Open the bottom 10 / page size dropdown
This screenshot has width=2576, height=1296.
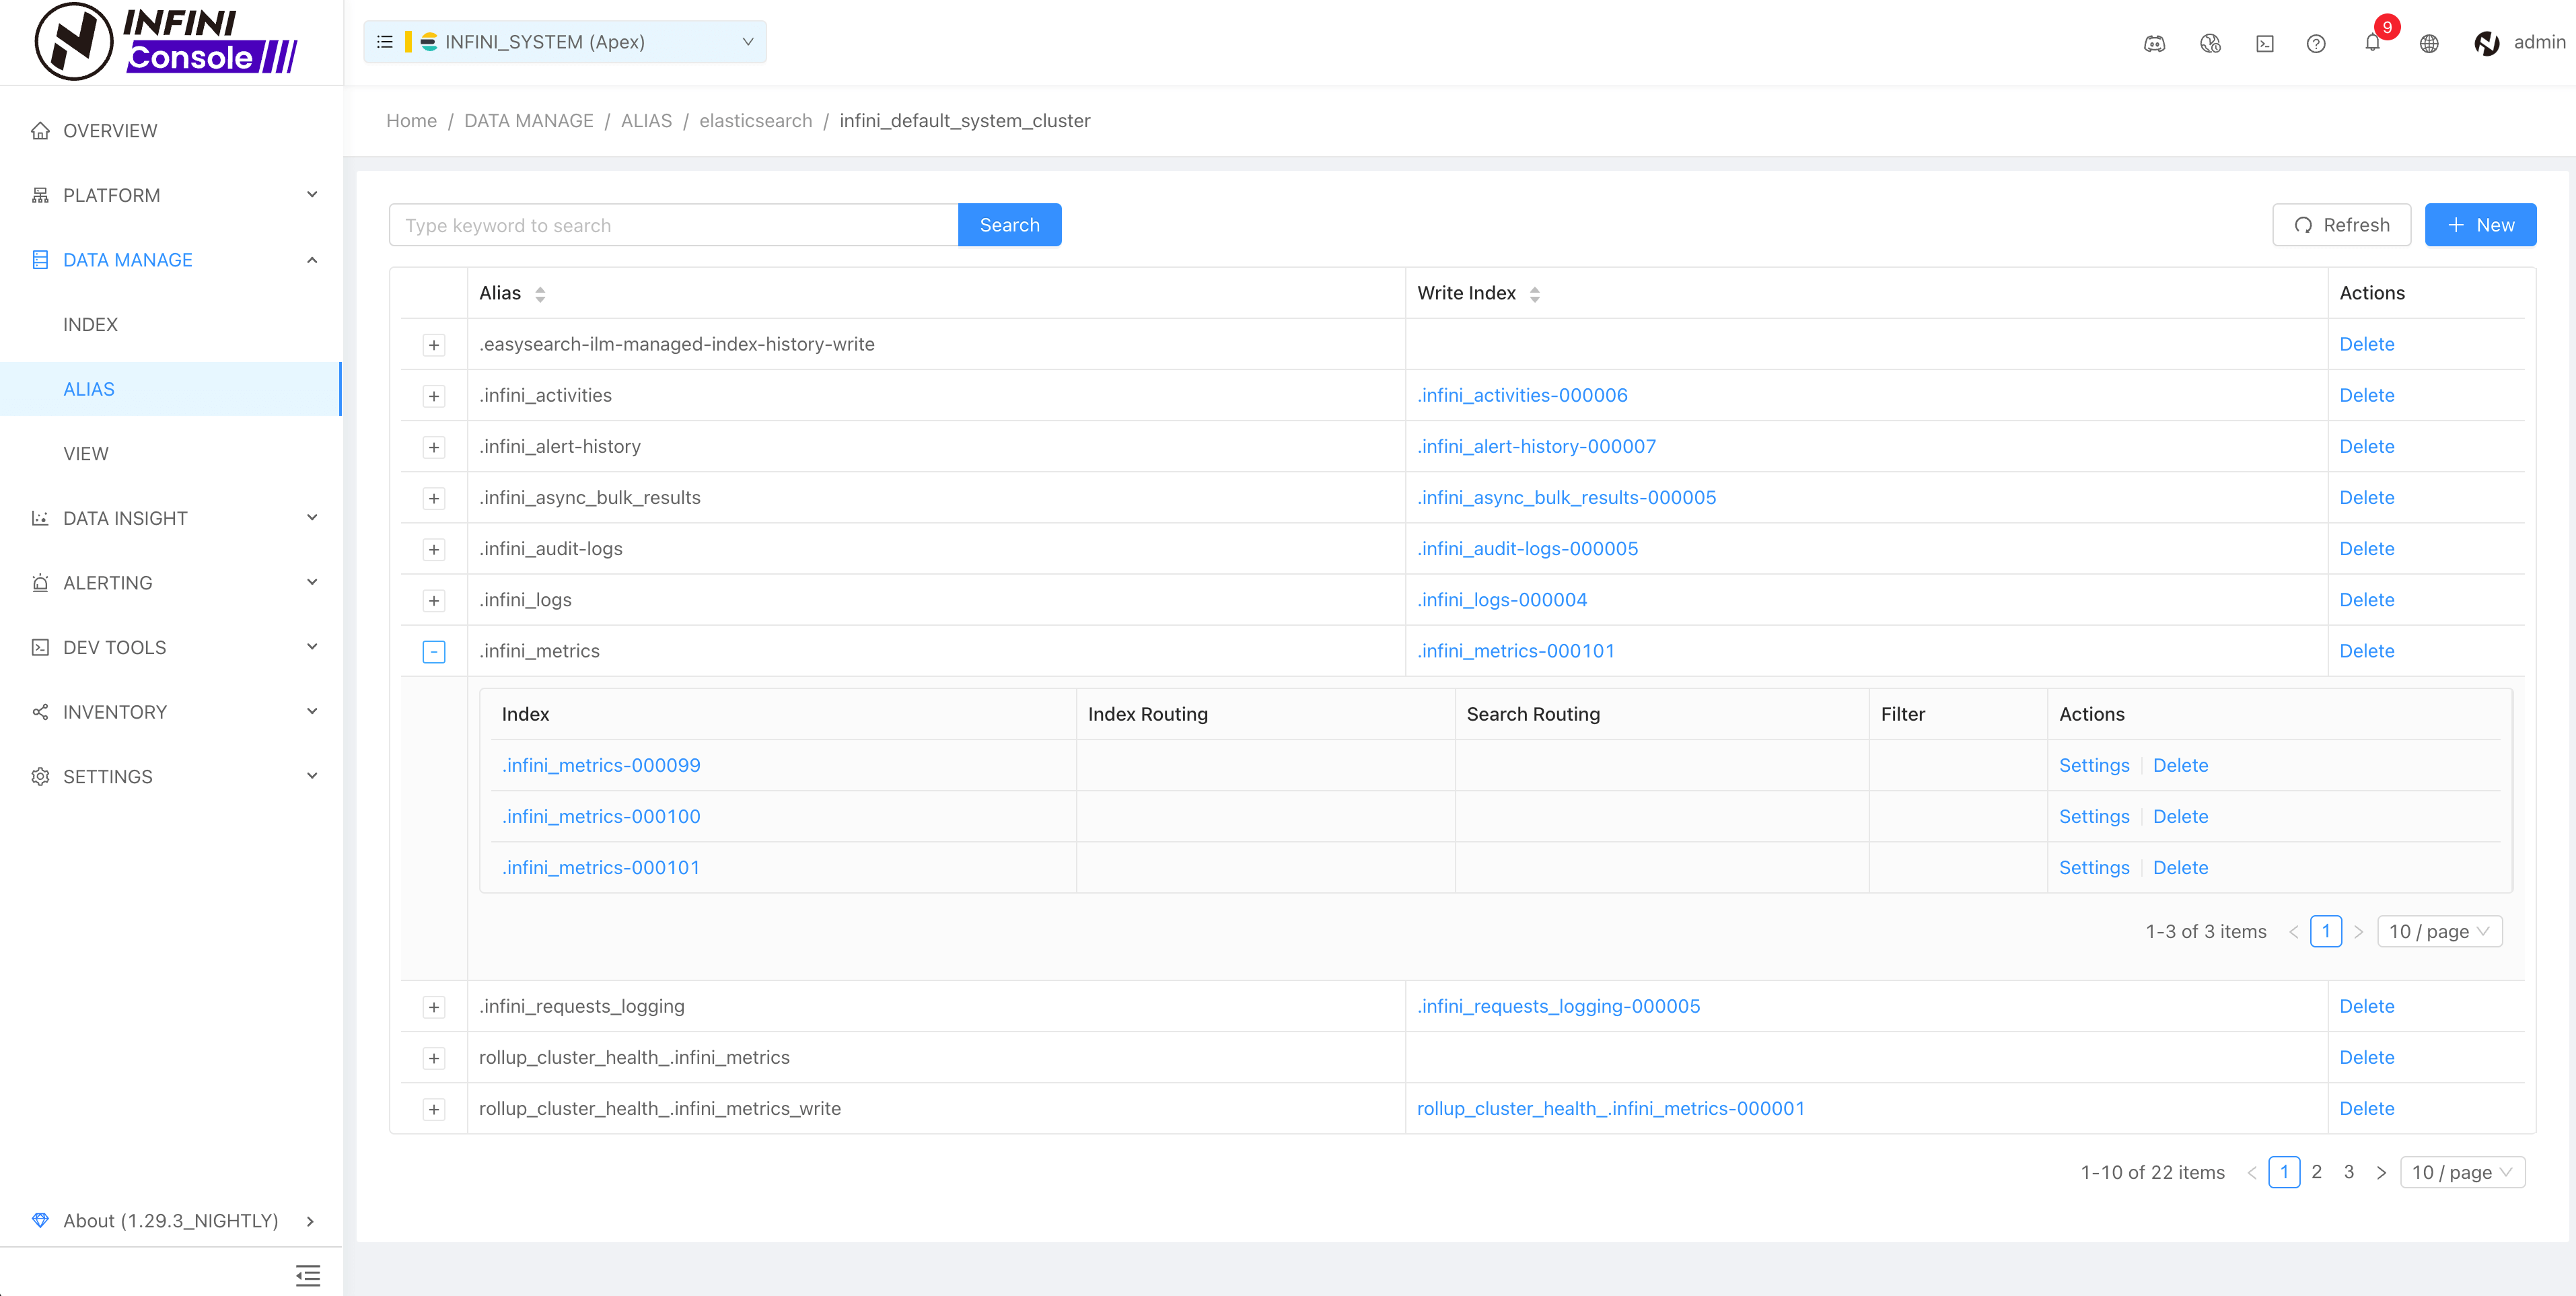tap(2461, 1172)
